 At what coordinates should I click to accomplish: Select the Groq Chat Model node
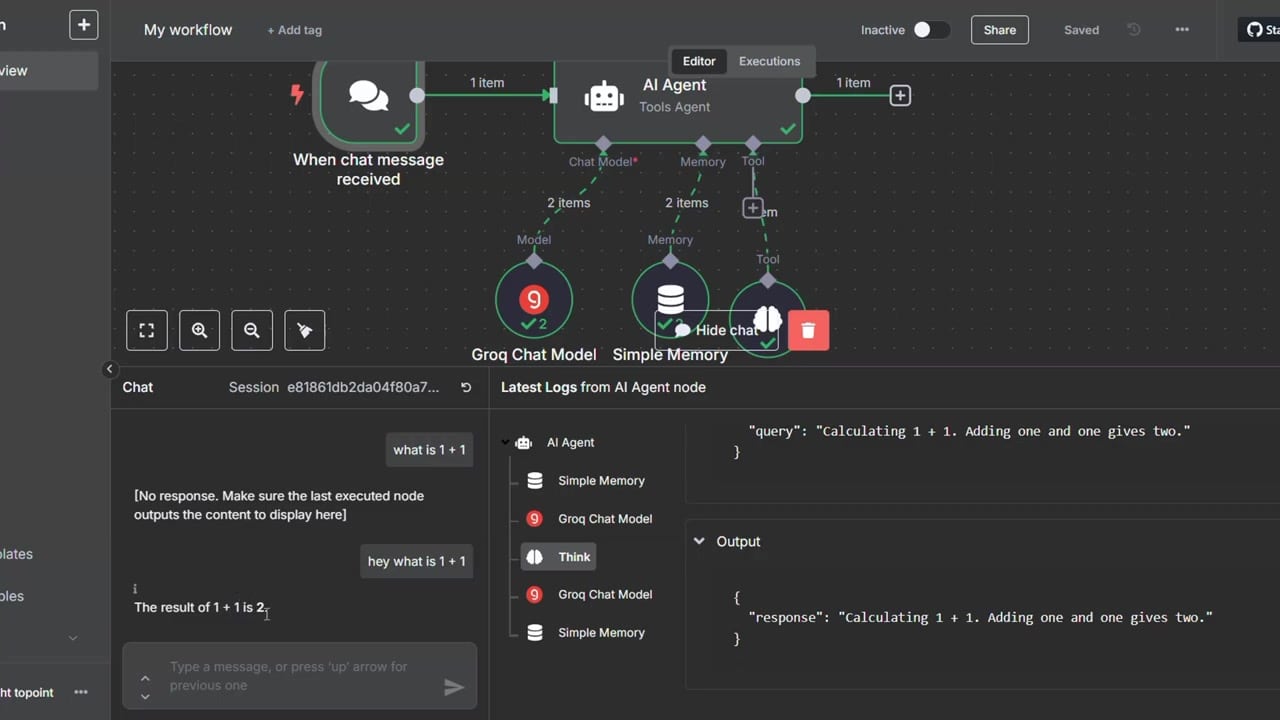(x=534, y=299)
